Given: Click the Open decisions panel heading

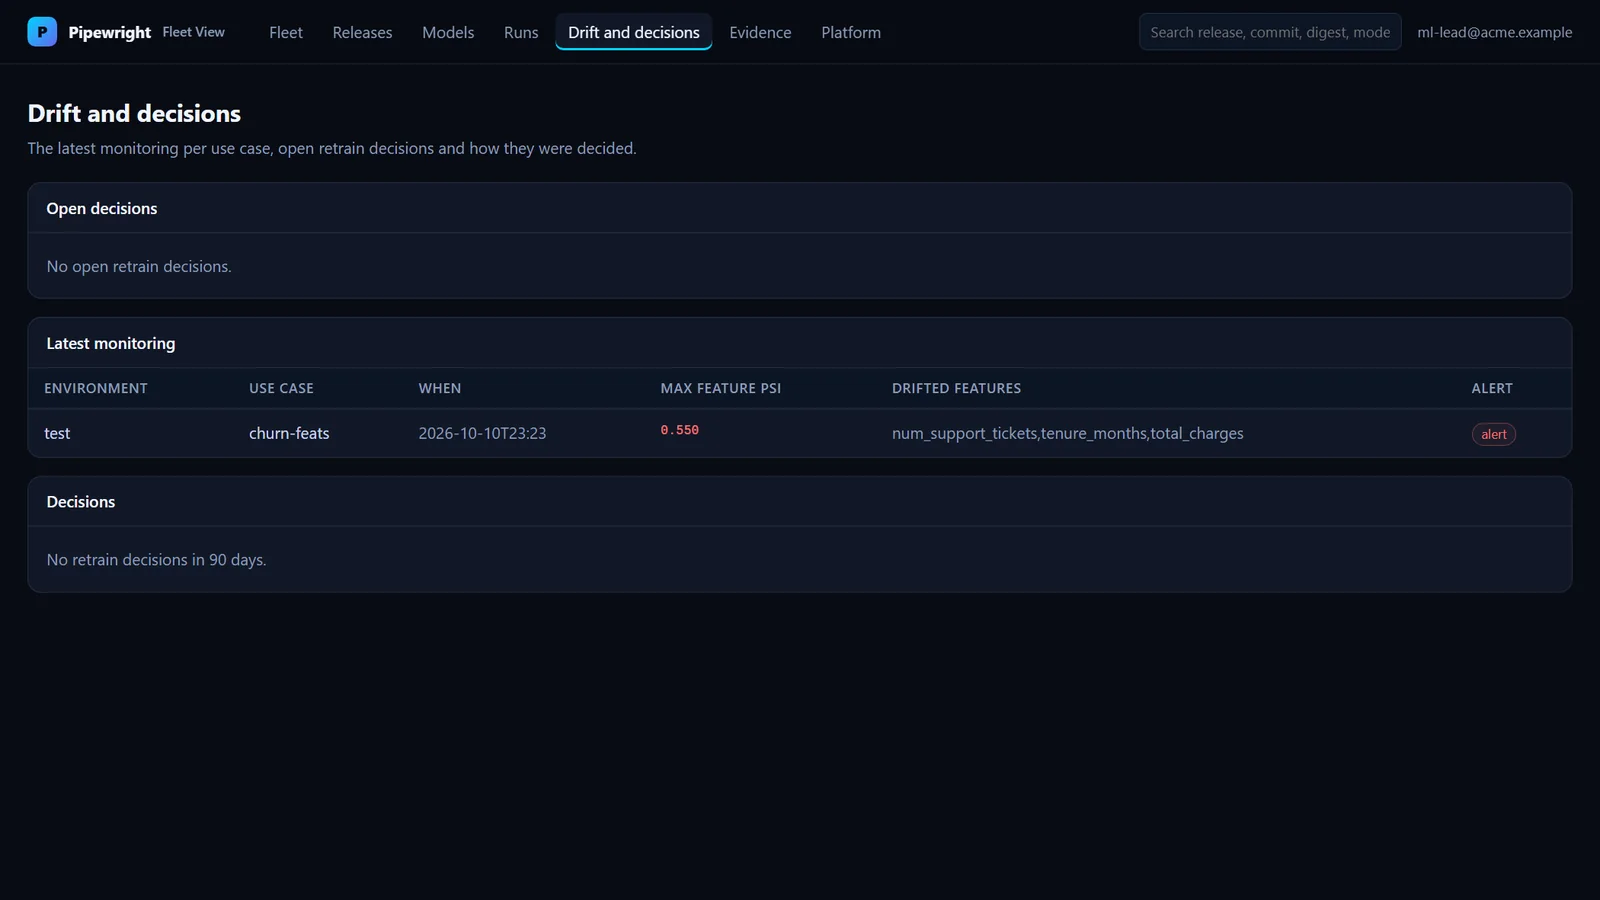Looking at the screenshot, I should 102,208.
